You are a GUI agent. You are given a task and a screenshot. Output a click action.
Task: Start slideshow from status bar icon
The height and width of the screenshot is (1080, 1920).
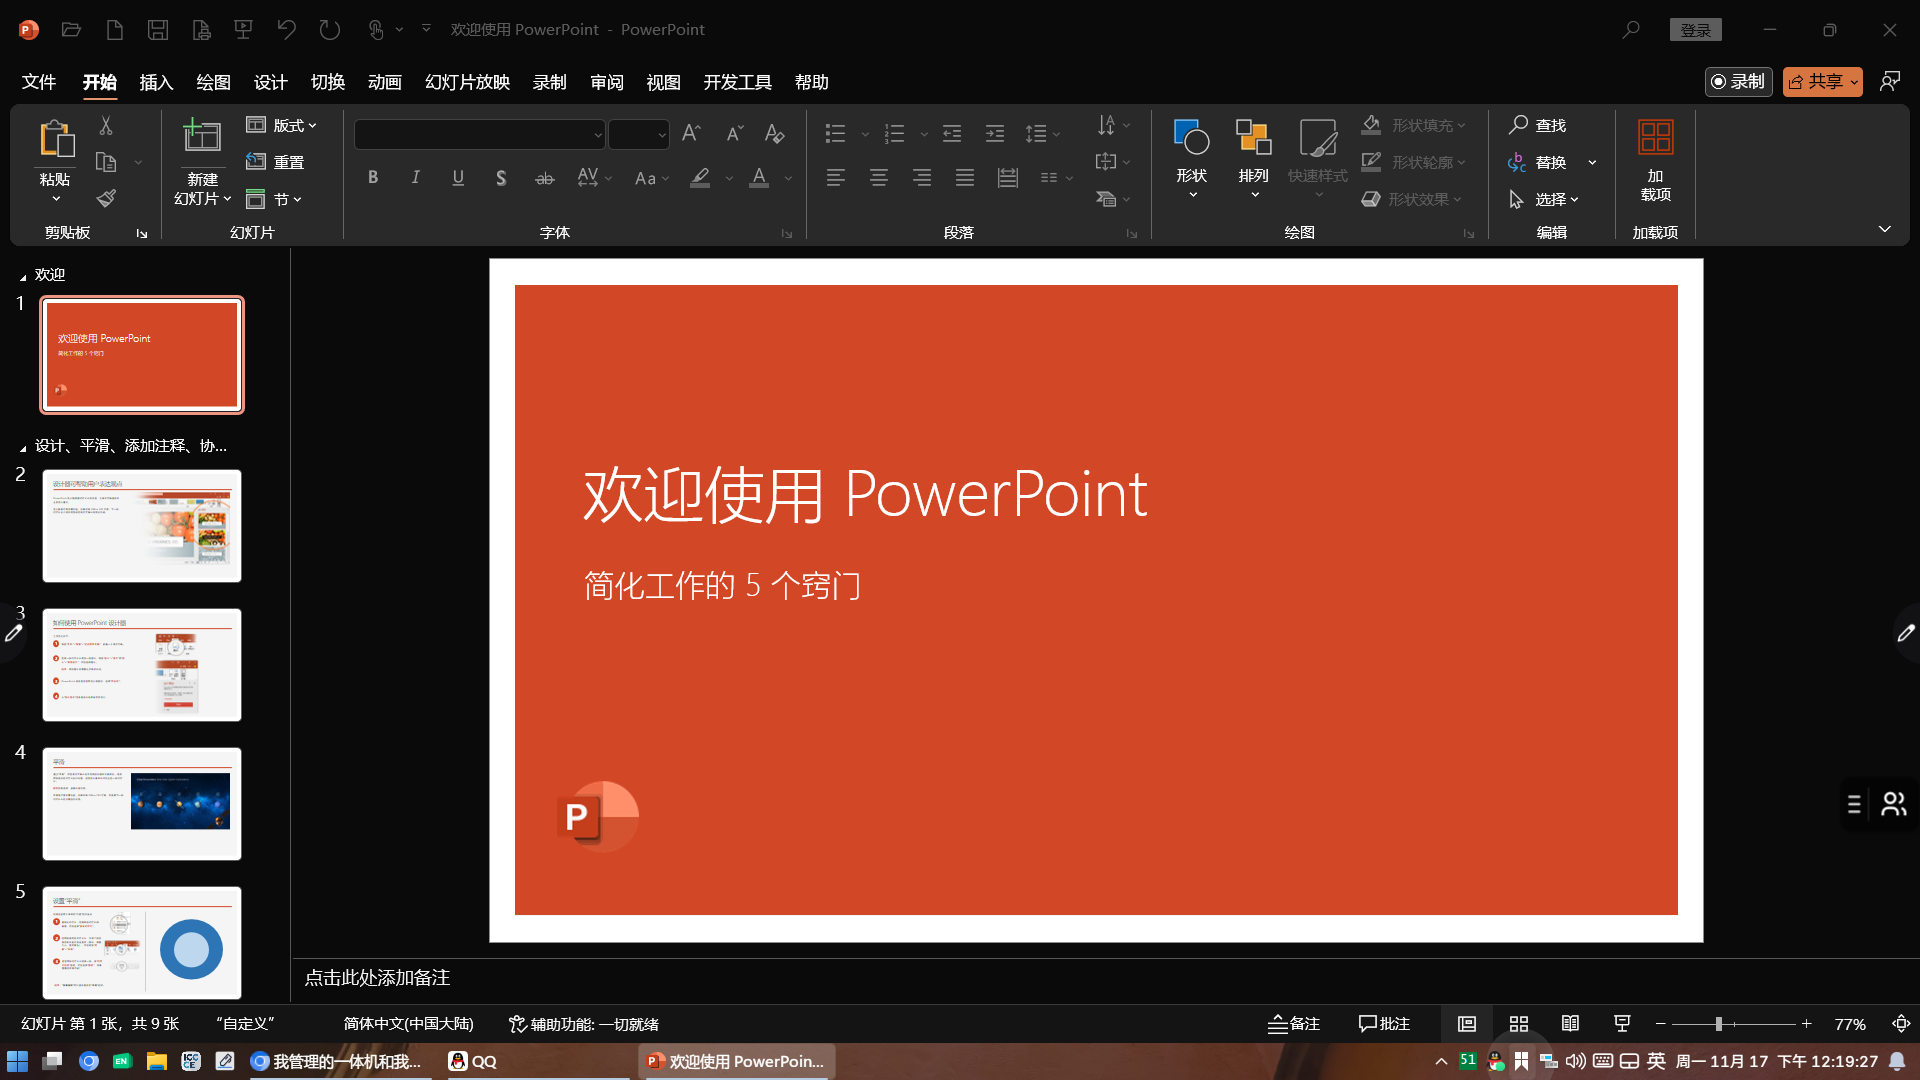1622,1024
